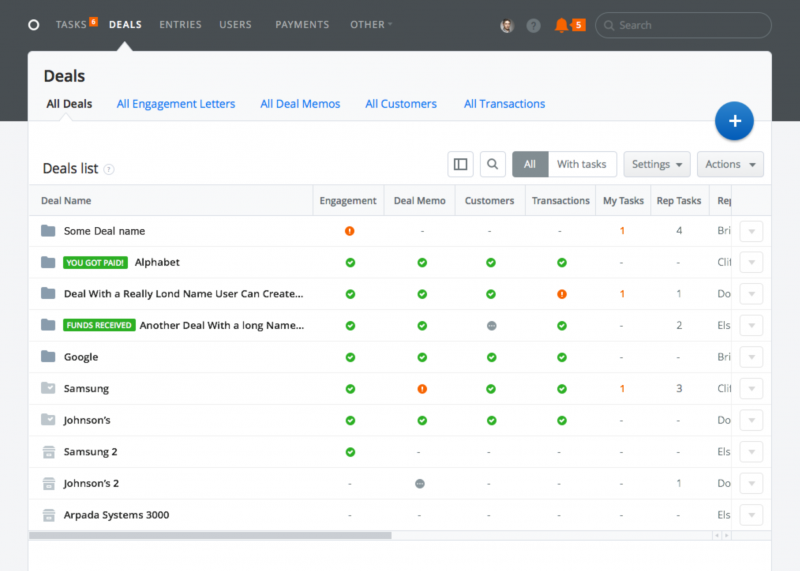Open row dropdown for Some Deal name
The height and width of the screenshot is (571, 800).
point(751,231)
